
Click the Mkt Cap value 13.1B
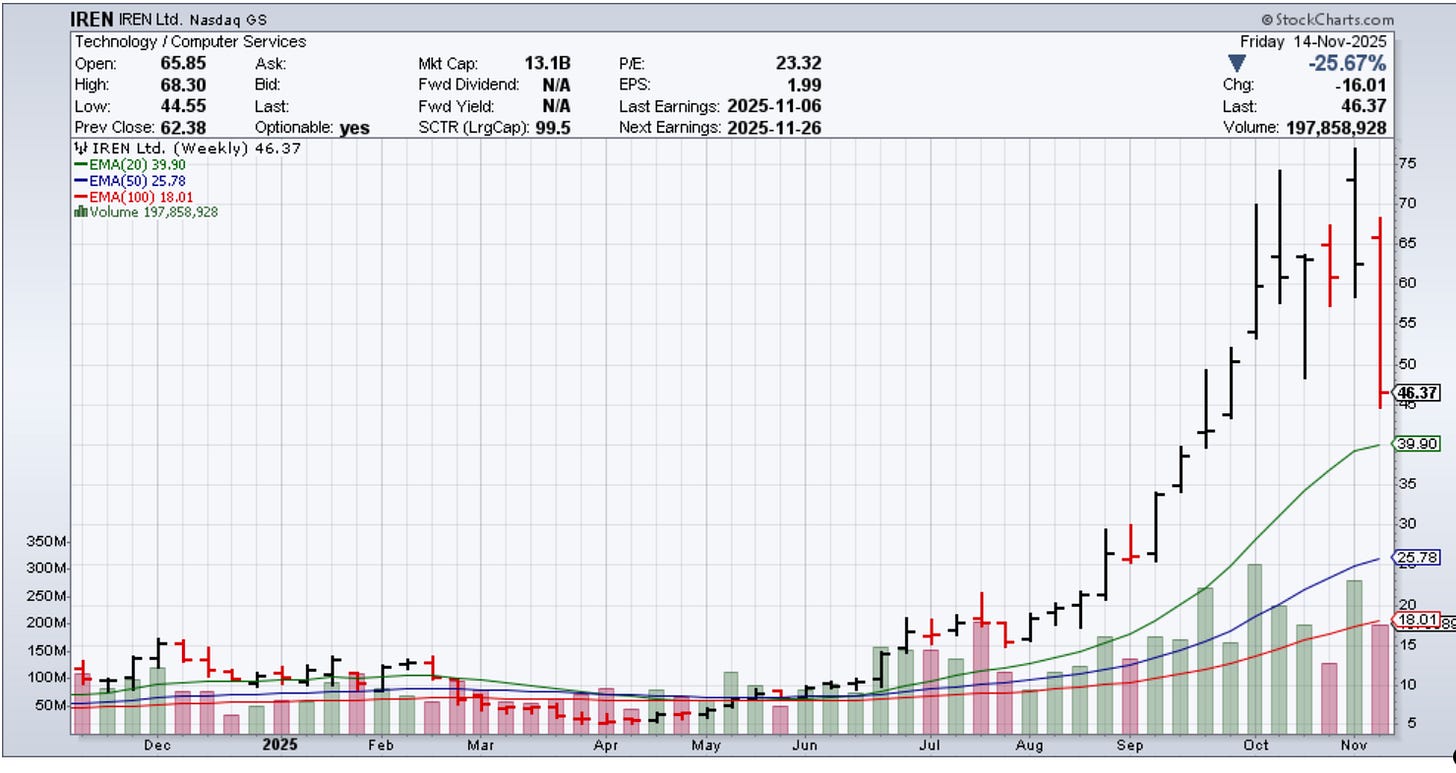point(548,63)
